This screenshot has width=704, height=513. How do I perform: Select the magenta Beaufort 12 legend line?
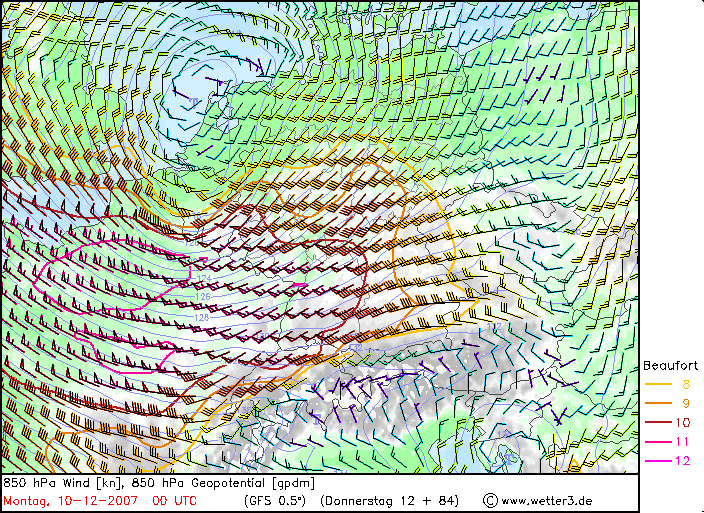658,461
